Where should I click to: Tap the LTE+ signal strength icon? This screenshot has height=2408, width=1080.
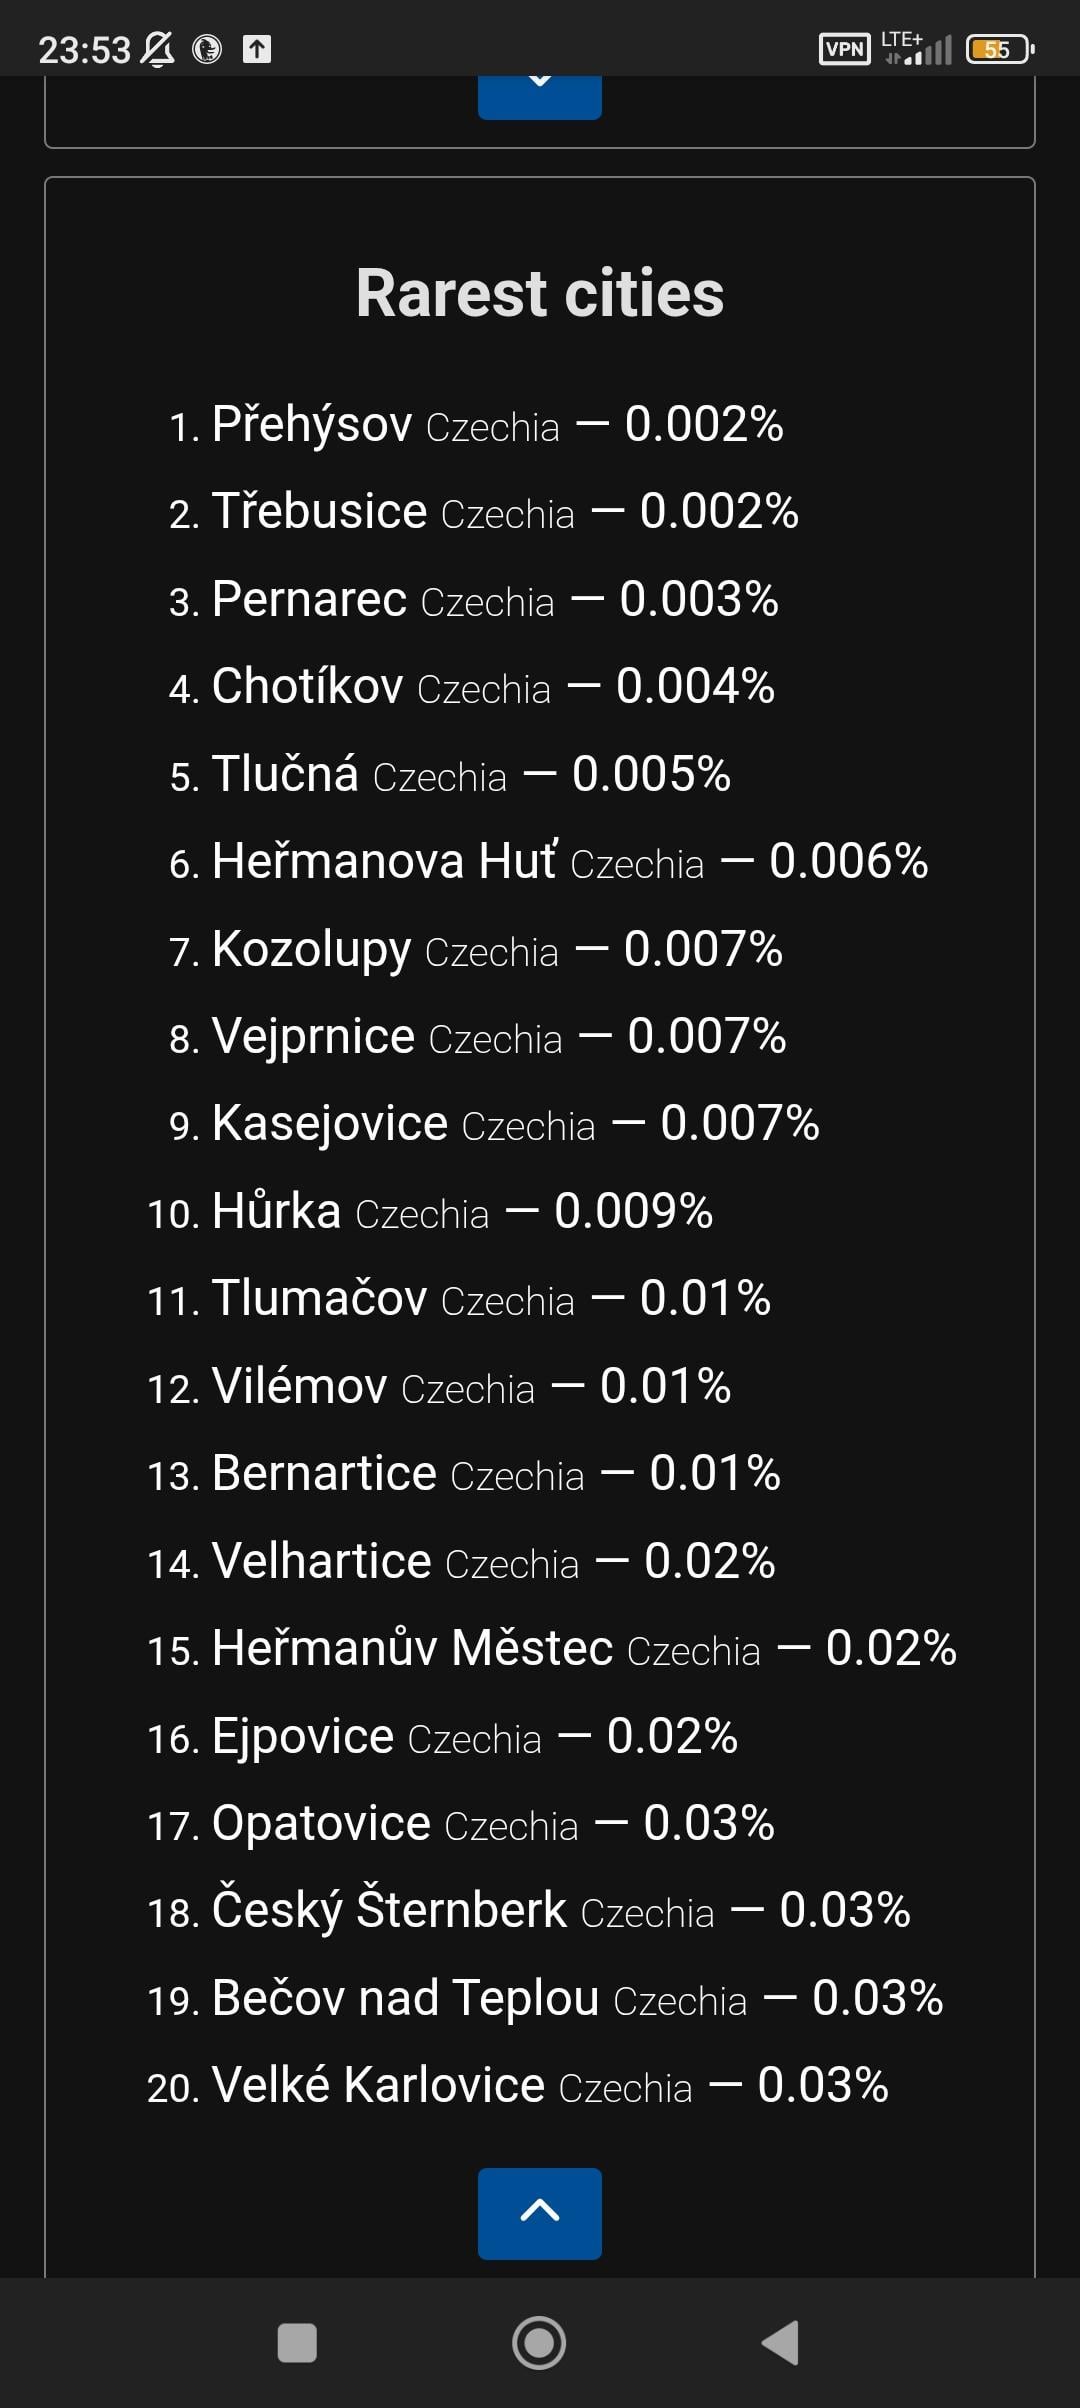pos(916,48)
